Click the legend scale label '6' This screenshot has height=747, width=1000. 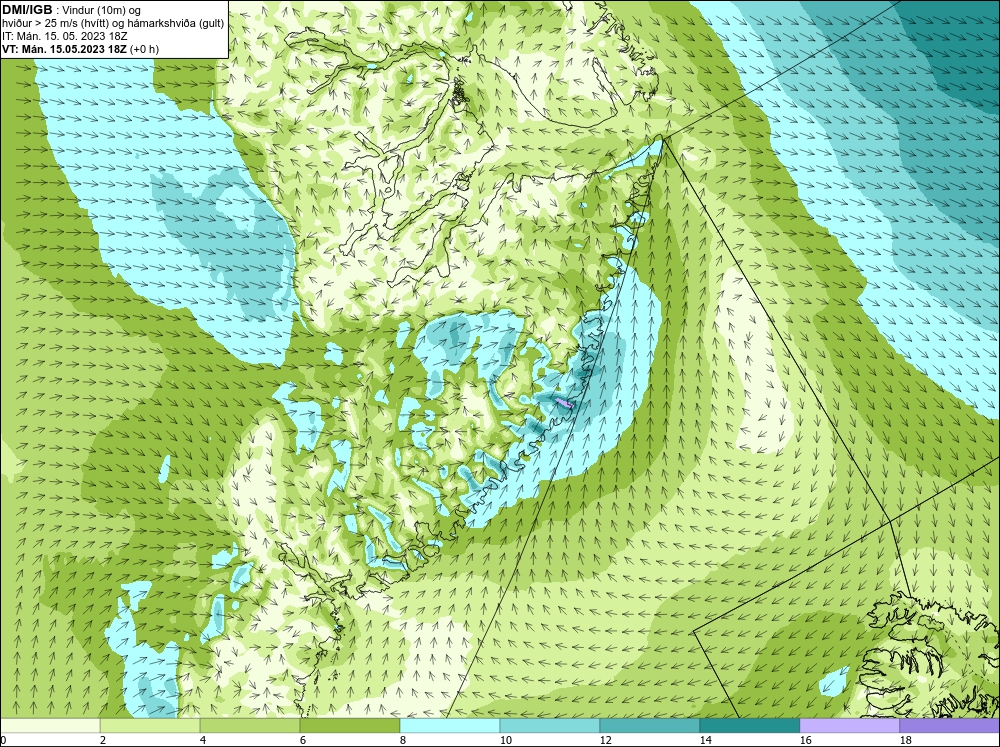[303, 740]
